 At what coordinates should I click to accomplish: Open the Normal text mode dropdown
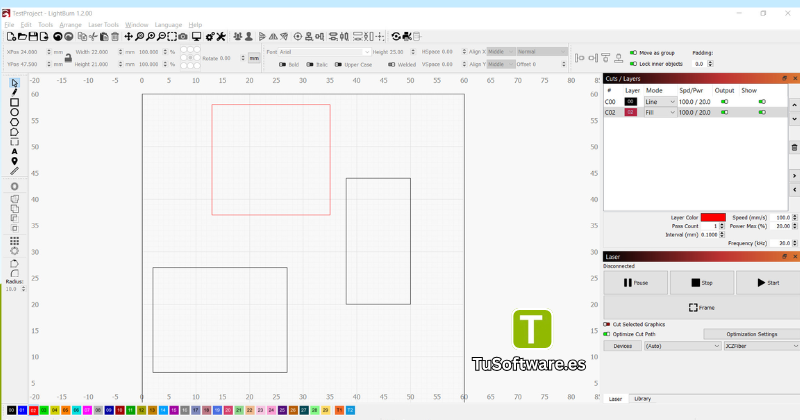coord(541,52)
